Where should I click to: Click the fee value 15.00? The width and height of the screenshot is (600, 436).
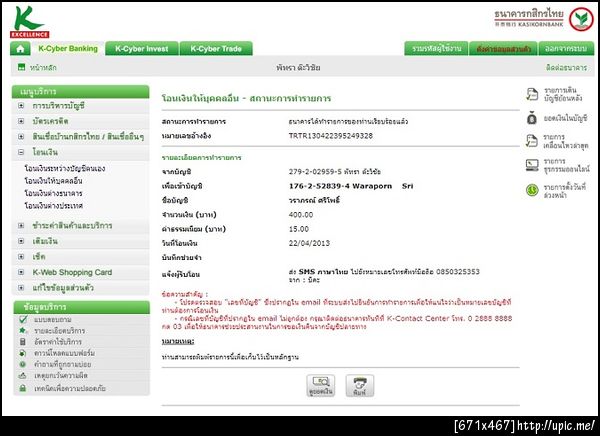pos(299,229)
